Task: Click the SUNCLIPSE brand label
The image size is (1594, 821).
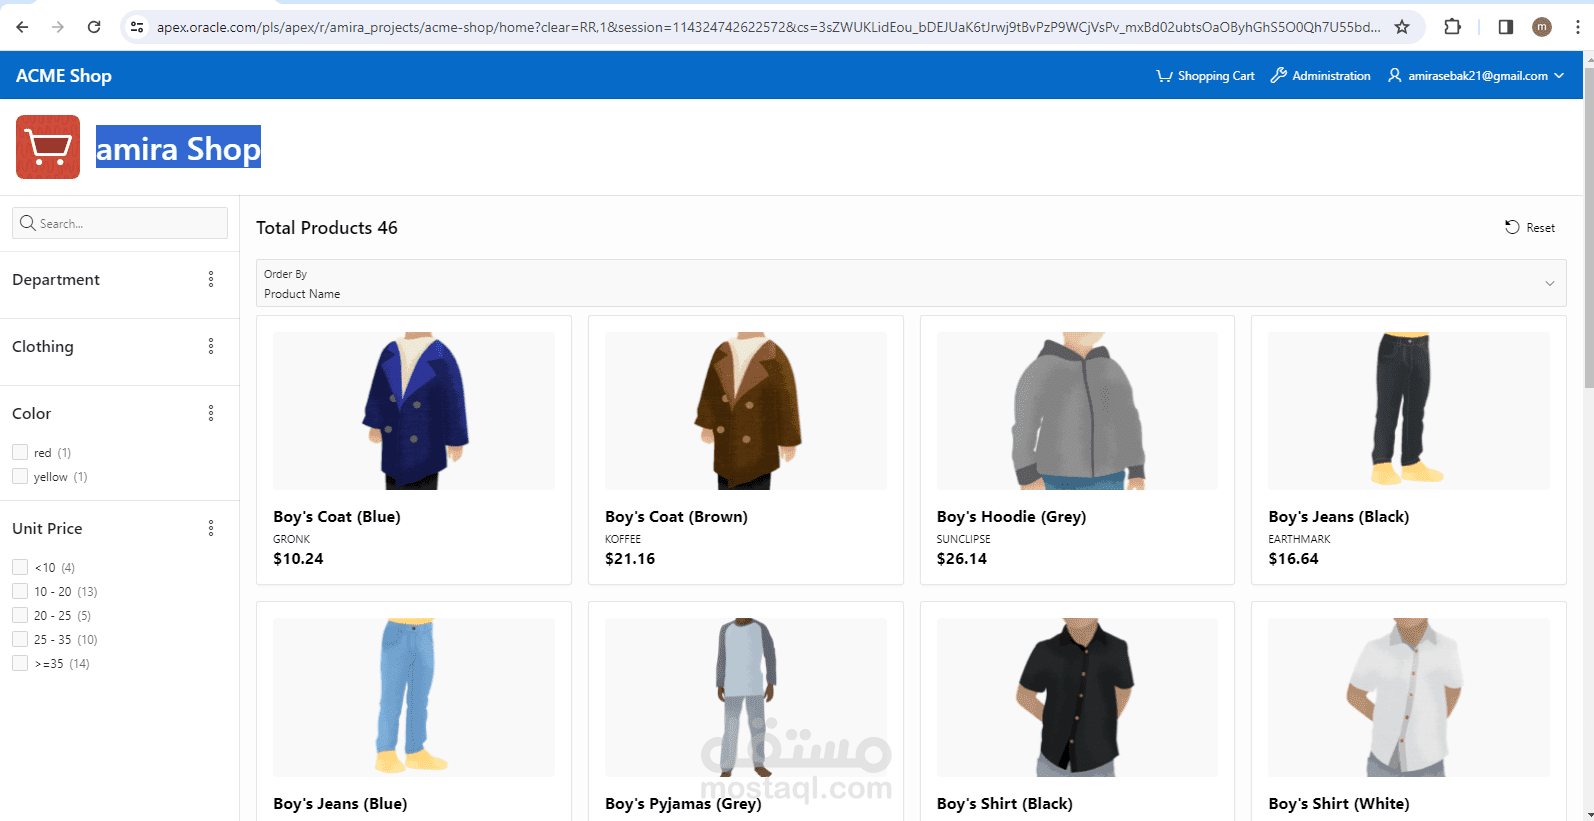Action: coord(964,539)
